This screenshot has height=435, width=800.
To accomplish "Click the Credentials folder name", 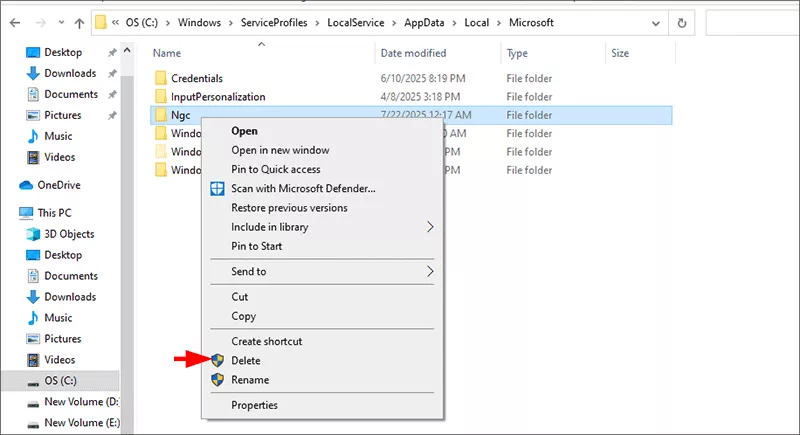I will (x=197, y=78).
